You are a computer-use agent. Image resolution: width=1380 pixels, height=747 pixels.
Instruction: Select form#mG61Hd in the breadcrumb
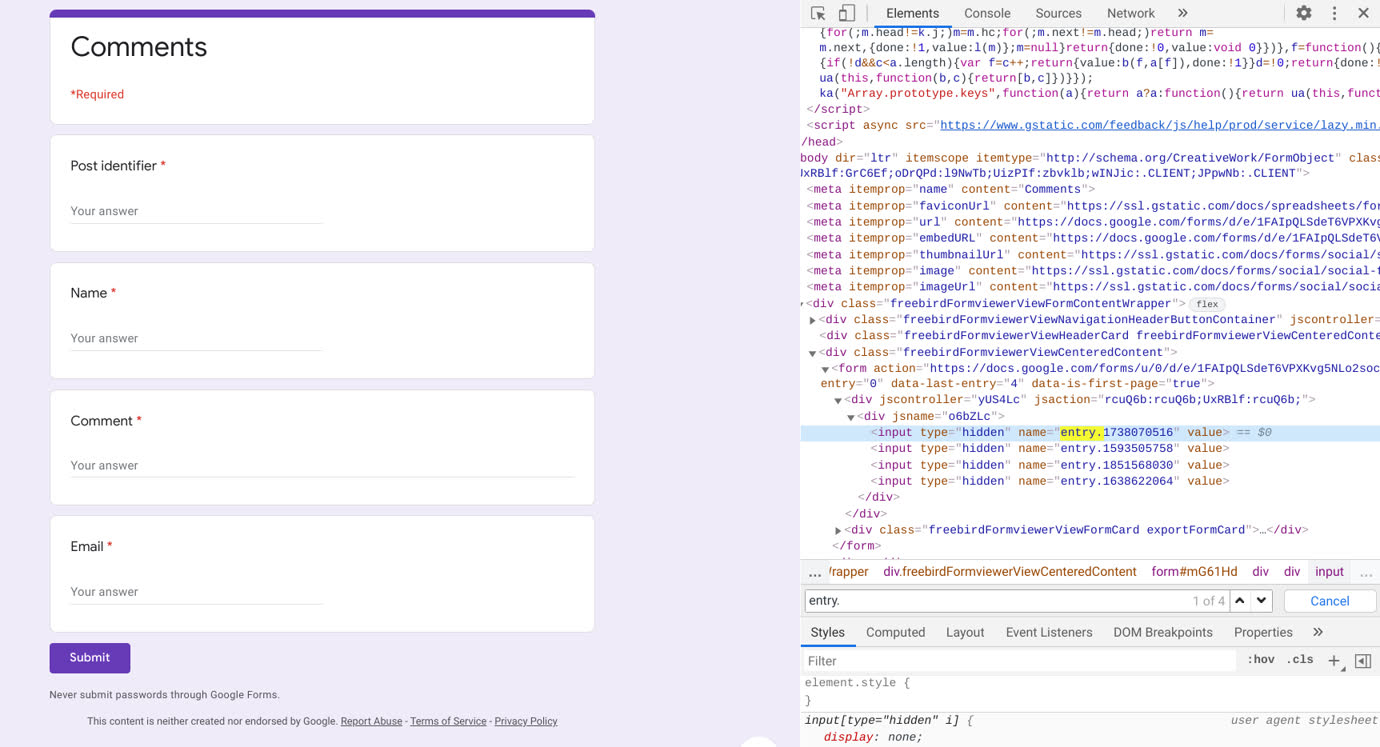click(x=1194, y=572)
